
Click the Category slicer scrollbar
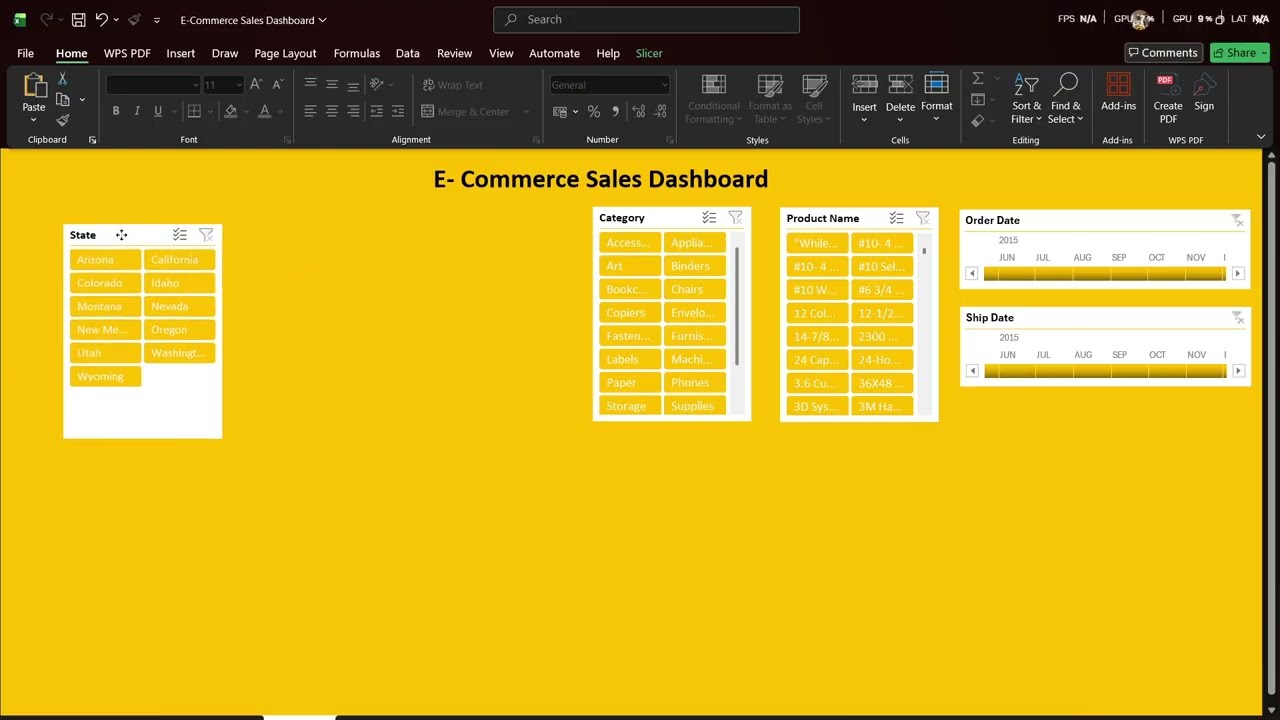pos(737,306)
